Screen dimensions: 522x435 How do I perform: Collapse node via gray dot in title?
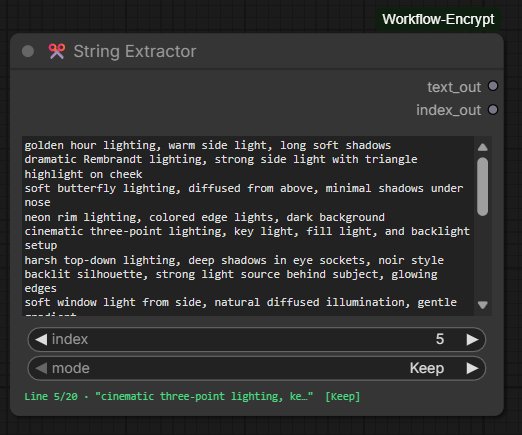point(28,51)
